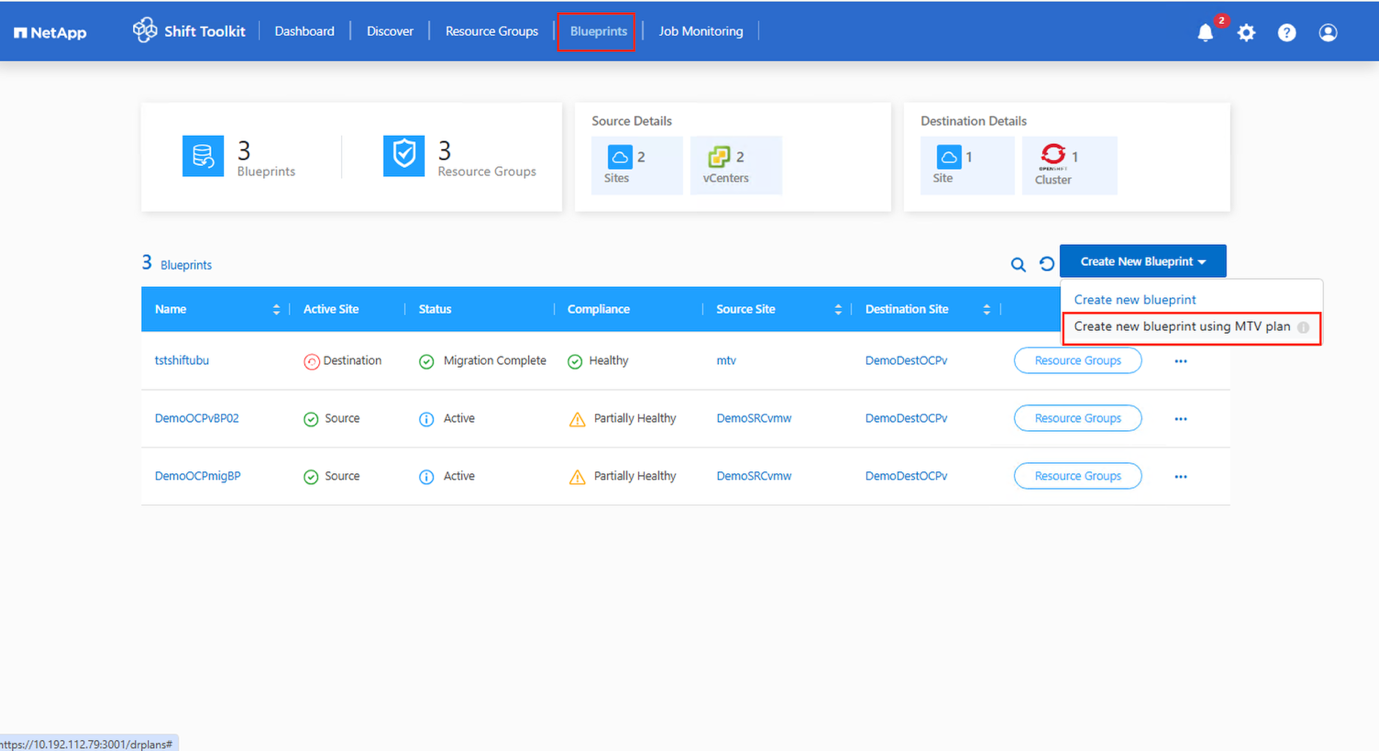Screen dimensions: 1379x751
Task: Select Create new blueprint using MTV plan
Action: point(1181,327)
